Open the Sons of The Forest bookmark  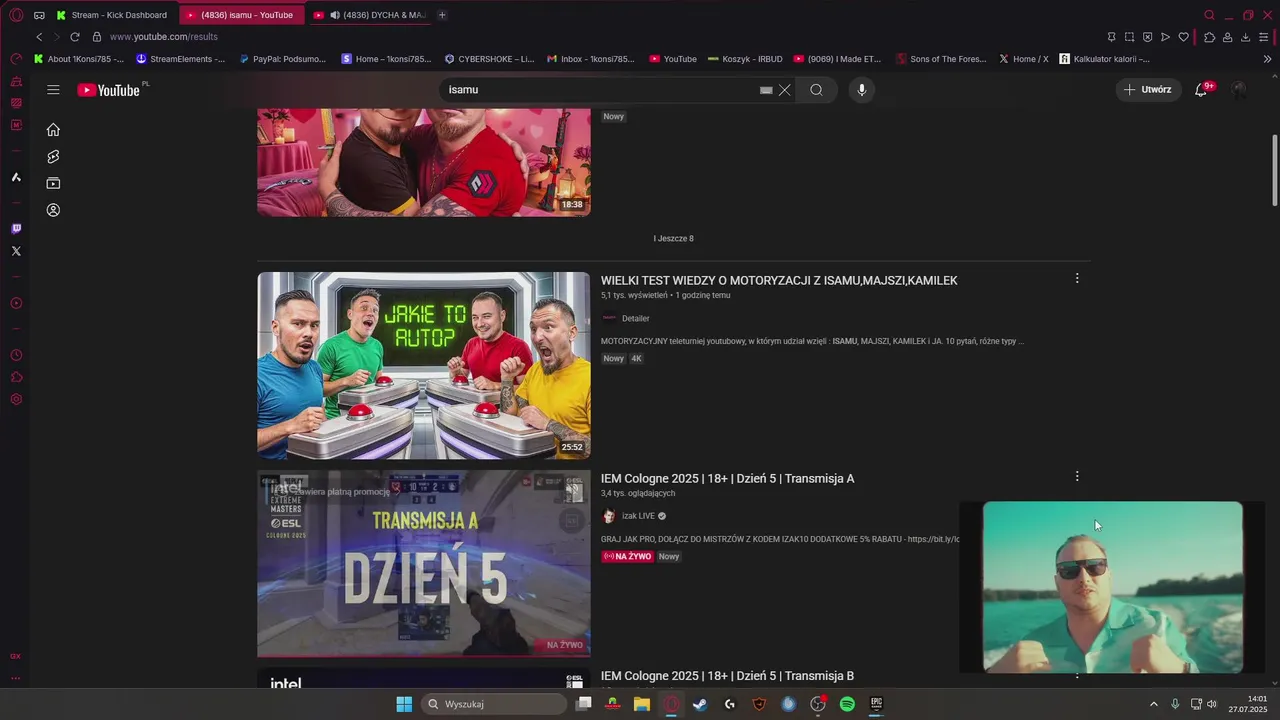coord(942,59)
